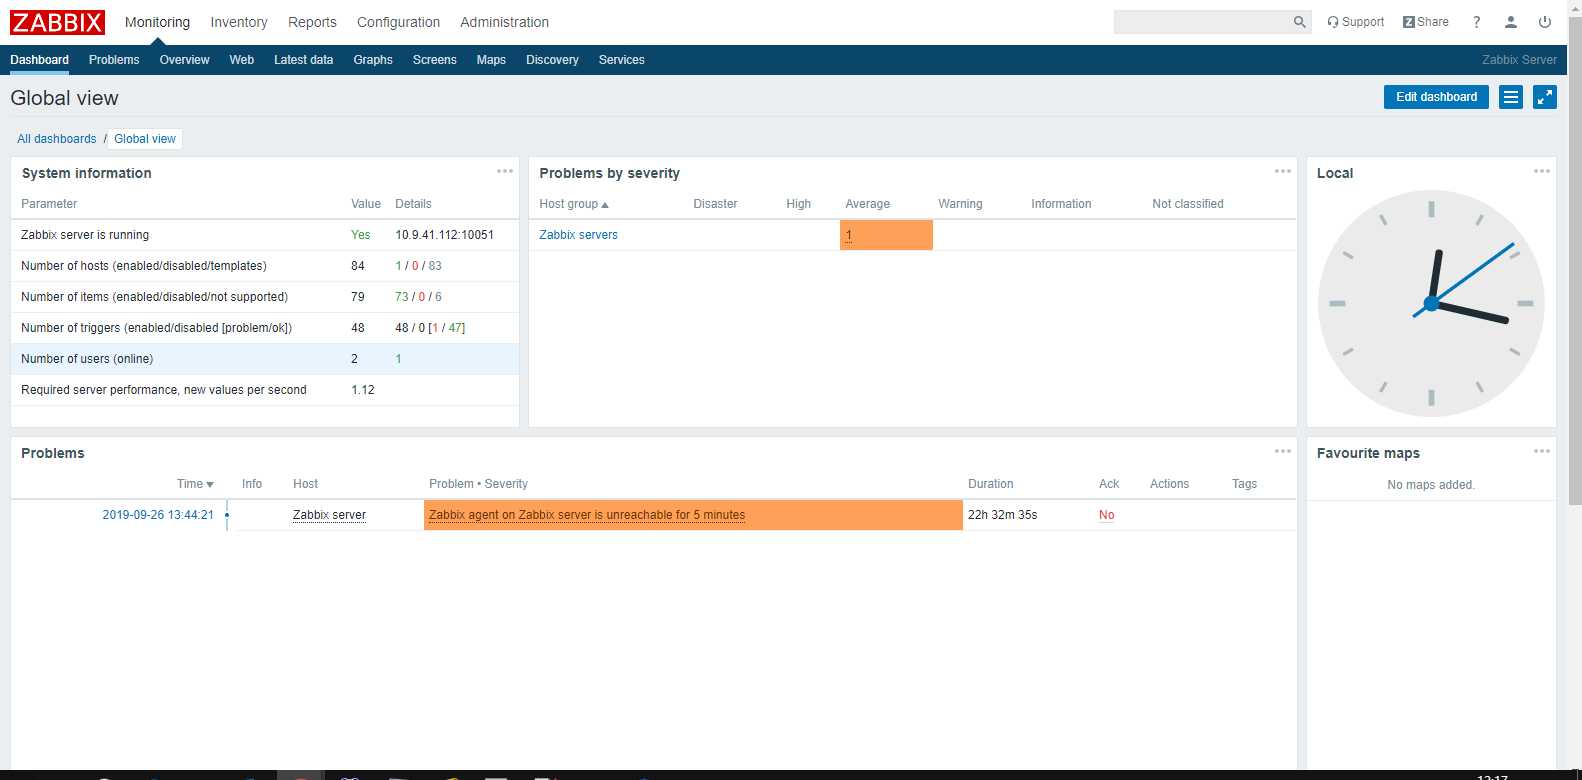1582x780 pixels.
Task: Click the Zabbix logo
Action: click(x=57, y=22)
